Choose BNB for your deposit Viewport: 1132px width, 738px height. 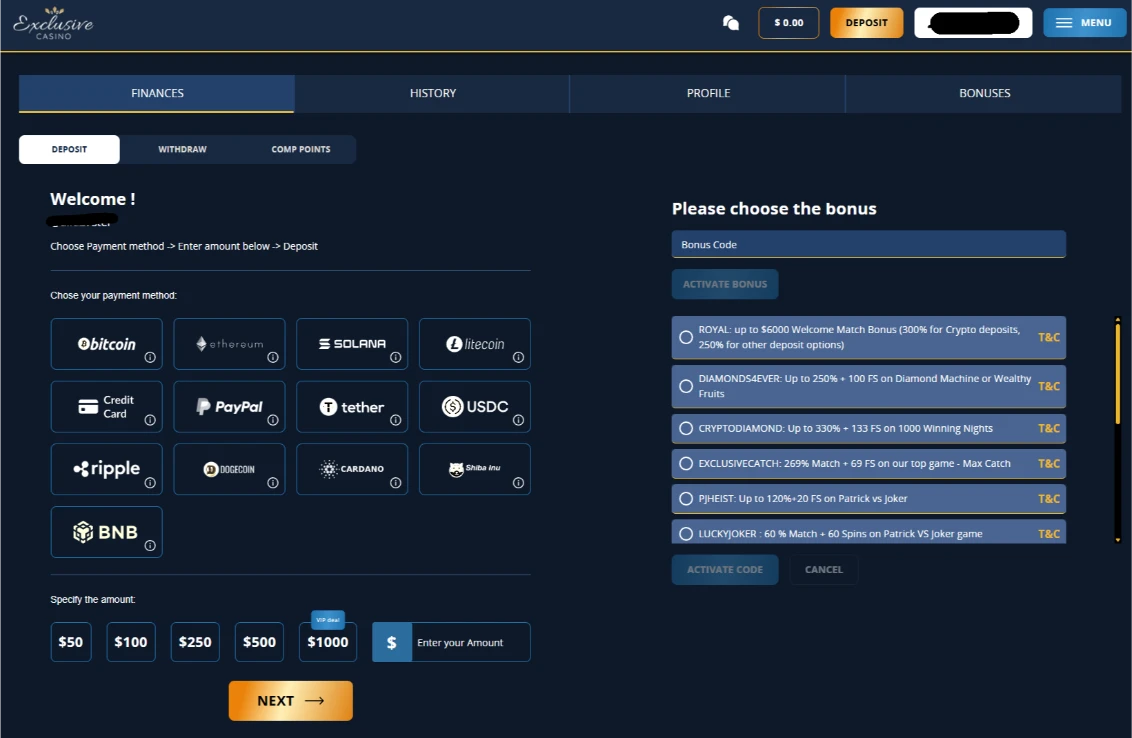coord(106,531)
